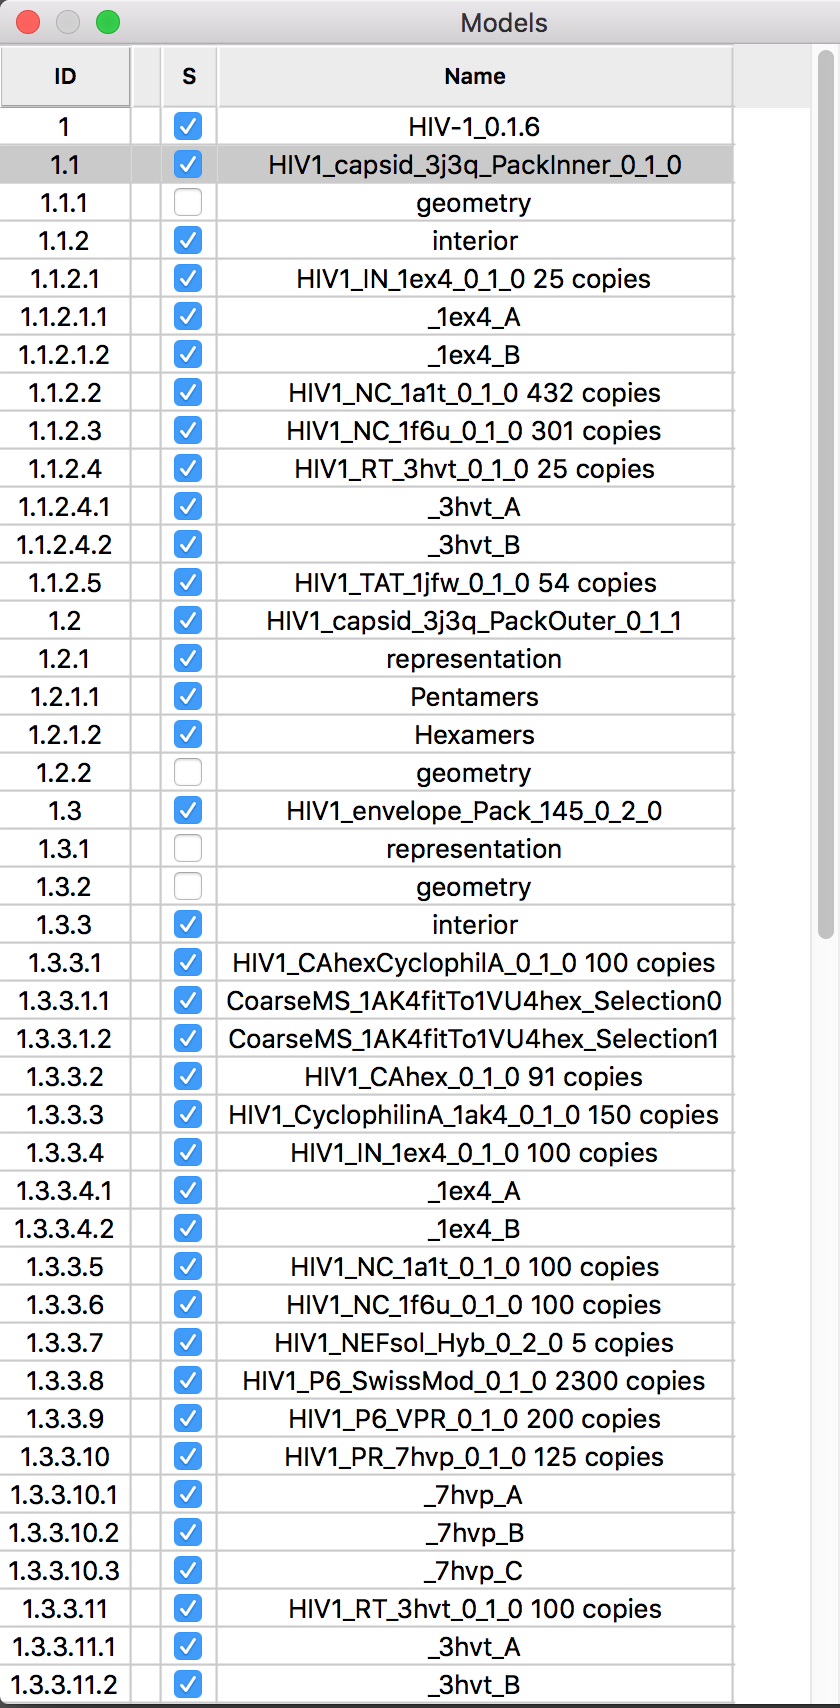Viewport: 840px width, 1708px height.
Task: Select the HIV1_NC_1a1t 432 copies row
Action: coord(474,393)
